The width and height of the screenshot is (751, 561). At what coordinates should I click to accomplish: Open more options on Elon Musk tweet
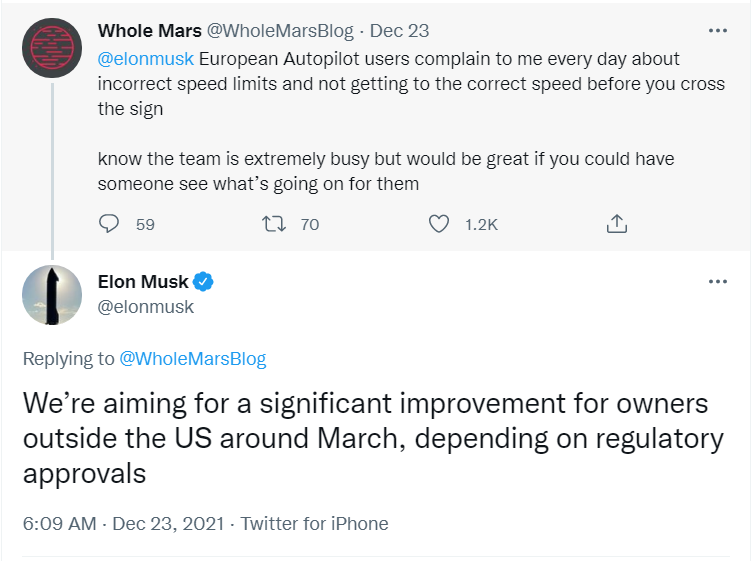[x=717, y=282]
